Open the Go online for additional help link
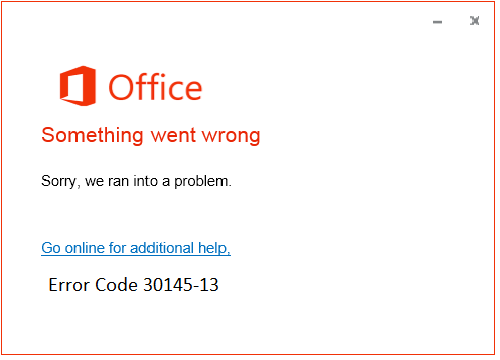Image resolution: width=500 pixels, height=360 pixels. tap(136, 248)
